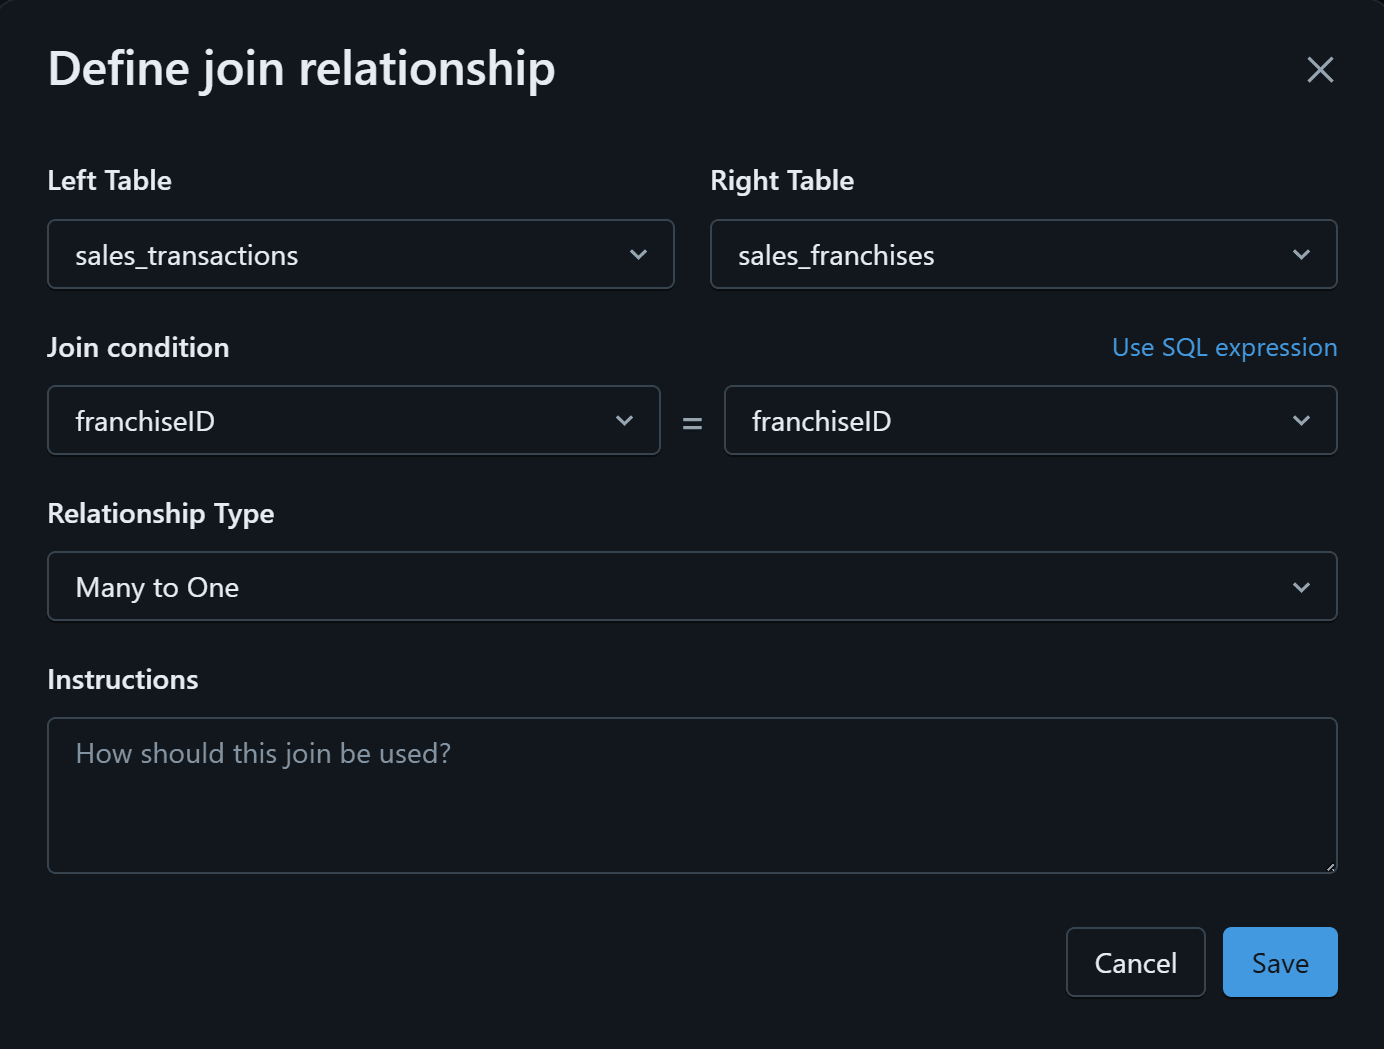Click the Left Table label

(110, 181)
